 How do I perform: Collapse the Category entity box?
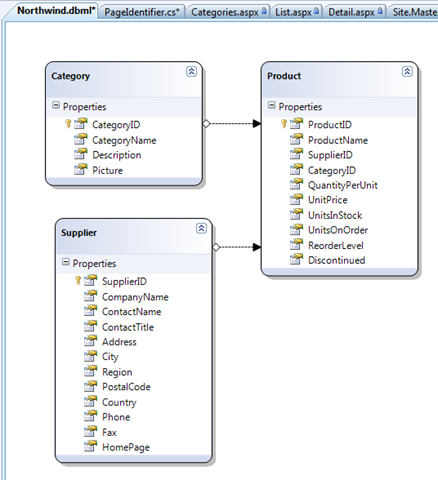[x=191, y=71]
